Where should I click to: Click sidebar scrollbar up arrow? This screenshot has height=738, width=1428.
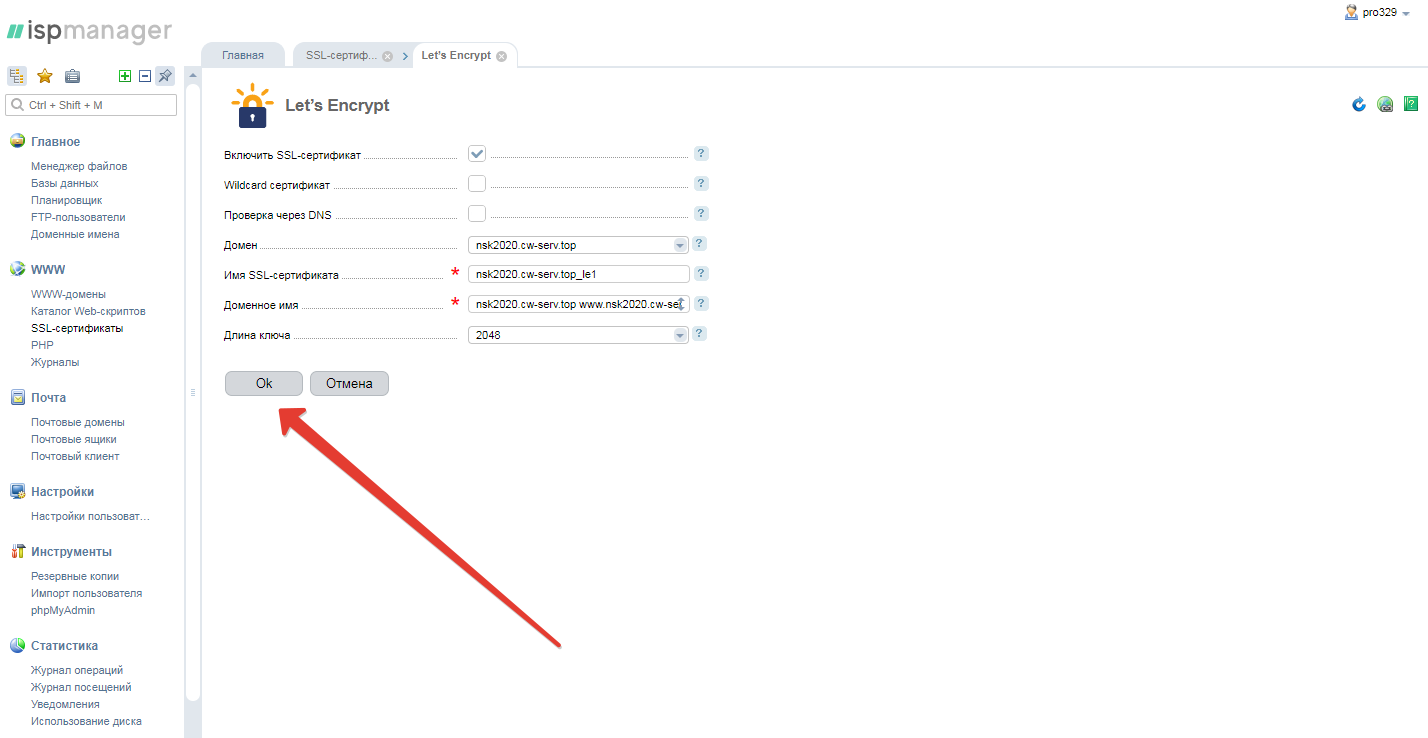pos(193,77)
